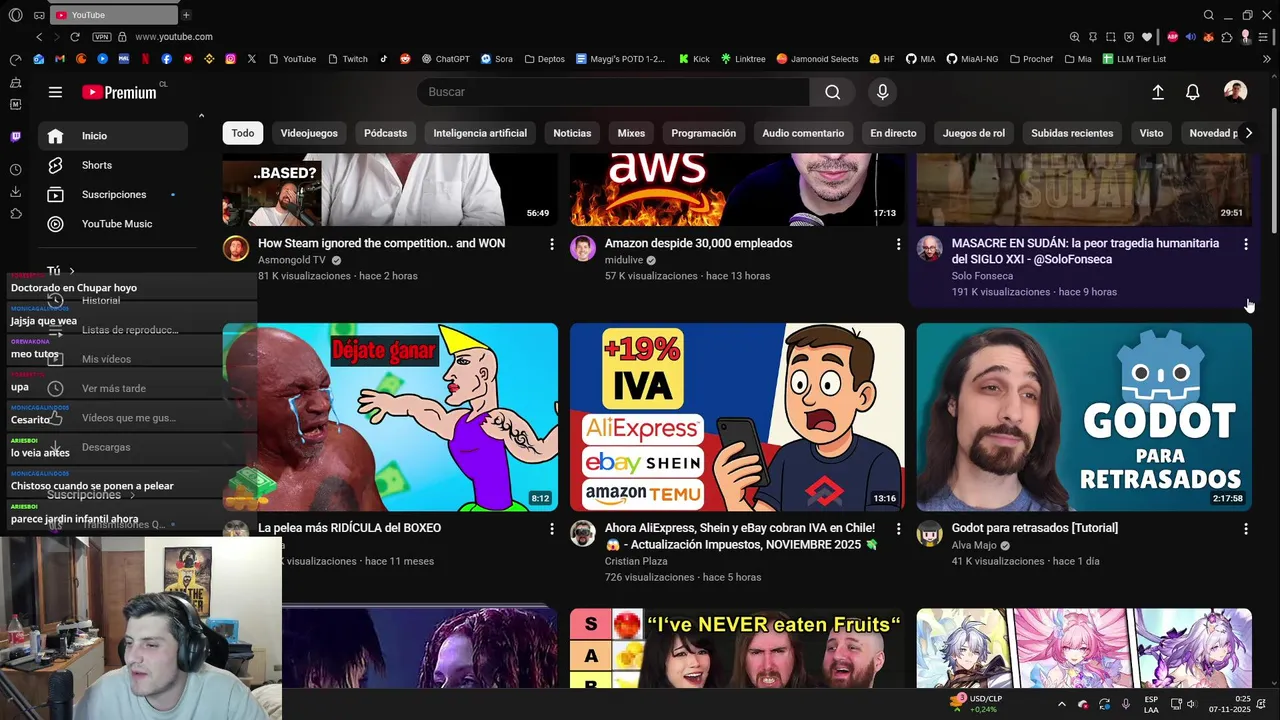Select the Pódcasts chip
This screenshot has width=1280, height=720.
pyautogui.click(x=385, y=133)
